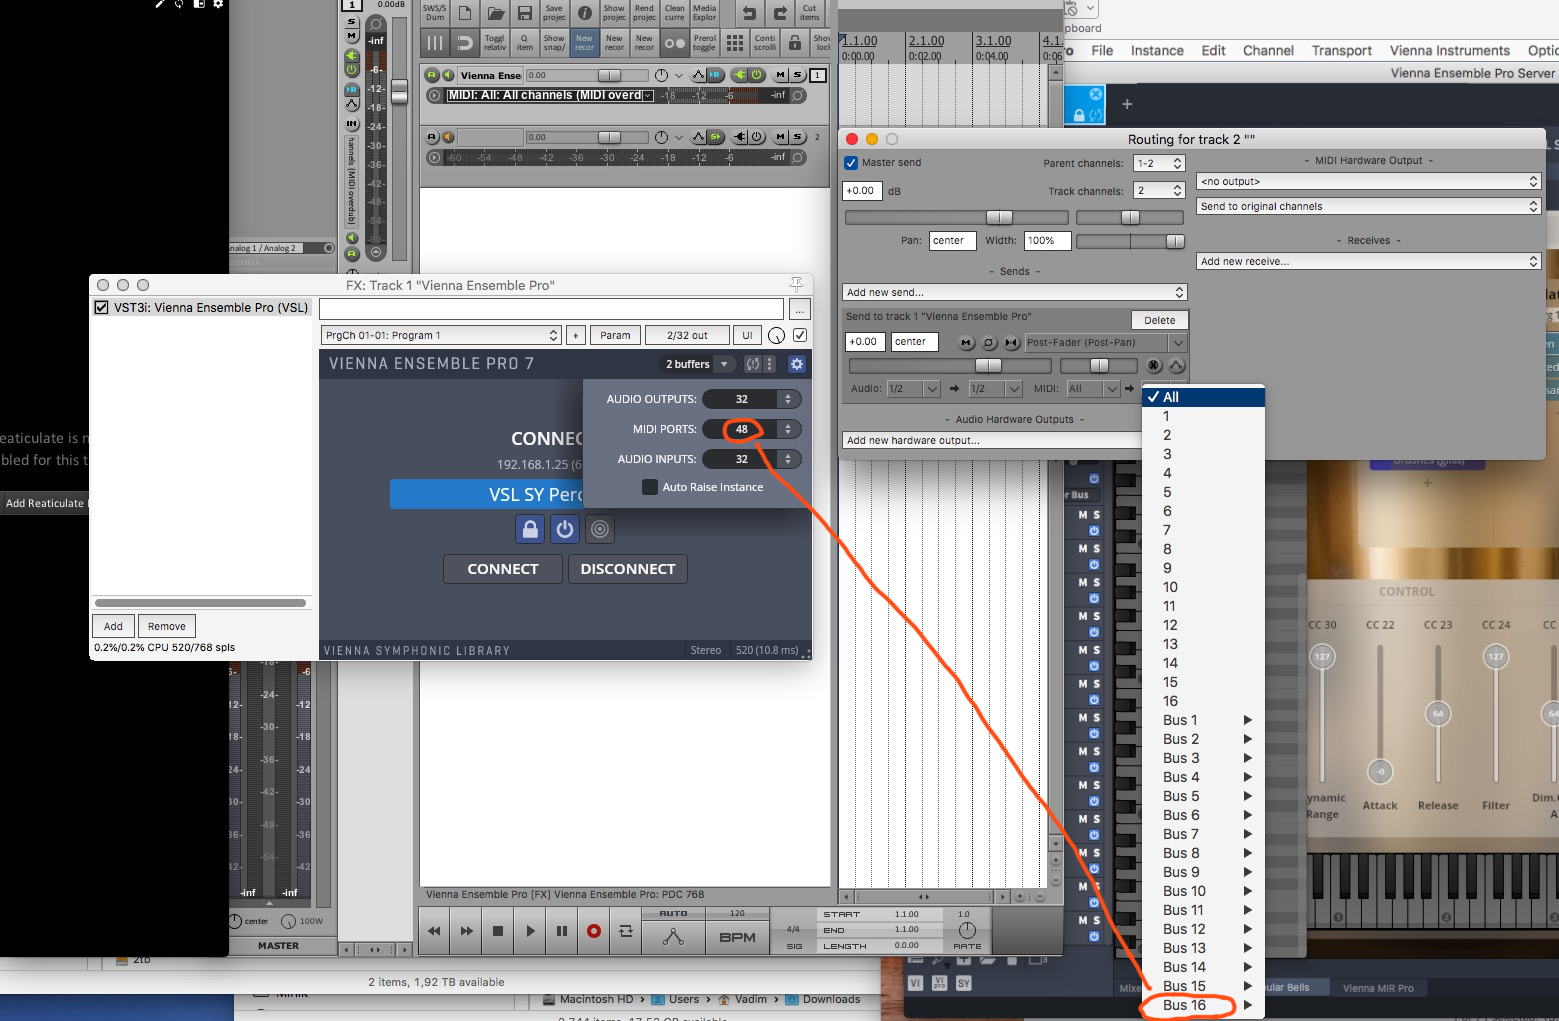
Task: Toggle track 1 record arm button
Action: tap(432, 75)
